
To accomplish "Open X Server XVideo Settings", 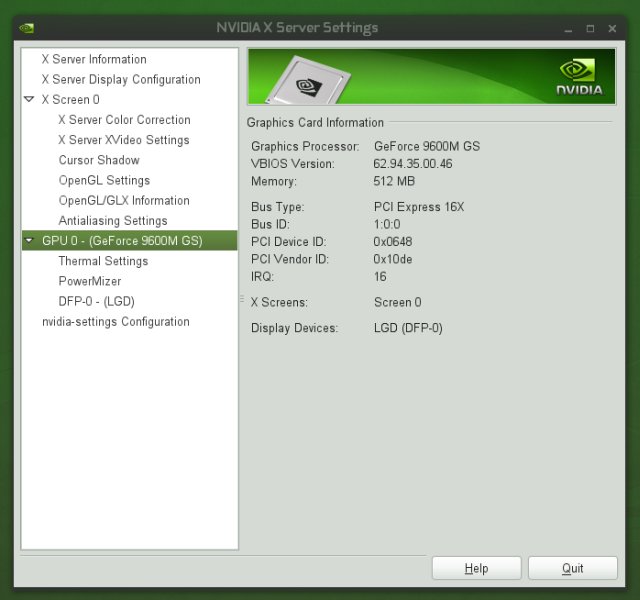I will click(x=124, y=140).
